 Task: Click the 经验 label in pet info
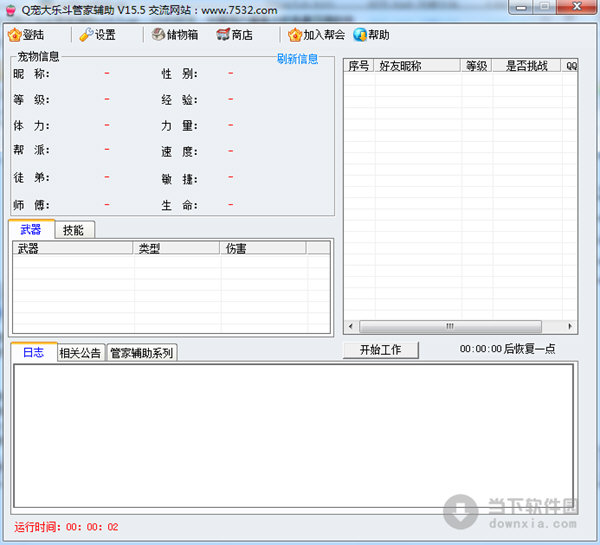point(179,100)
